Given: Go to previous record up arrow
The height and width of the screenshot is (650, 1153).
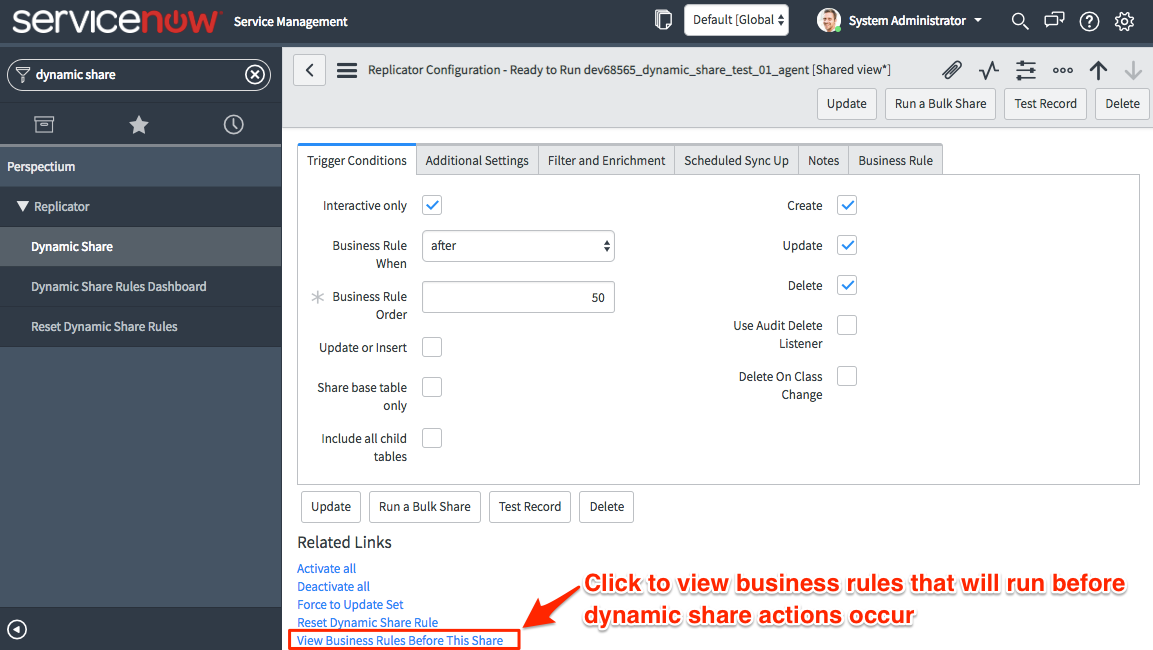Looking at the screenshot, I should (1098, 70).
